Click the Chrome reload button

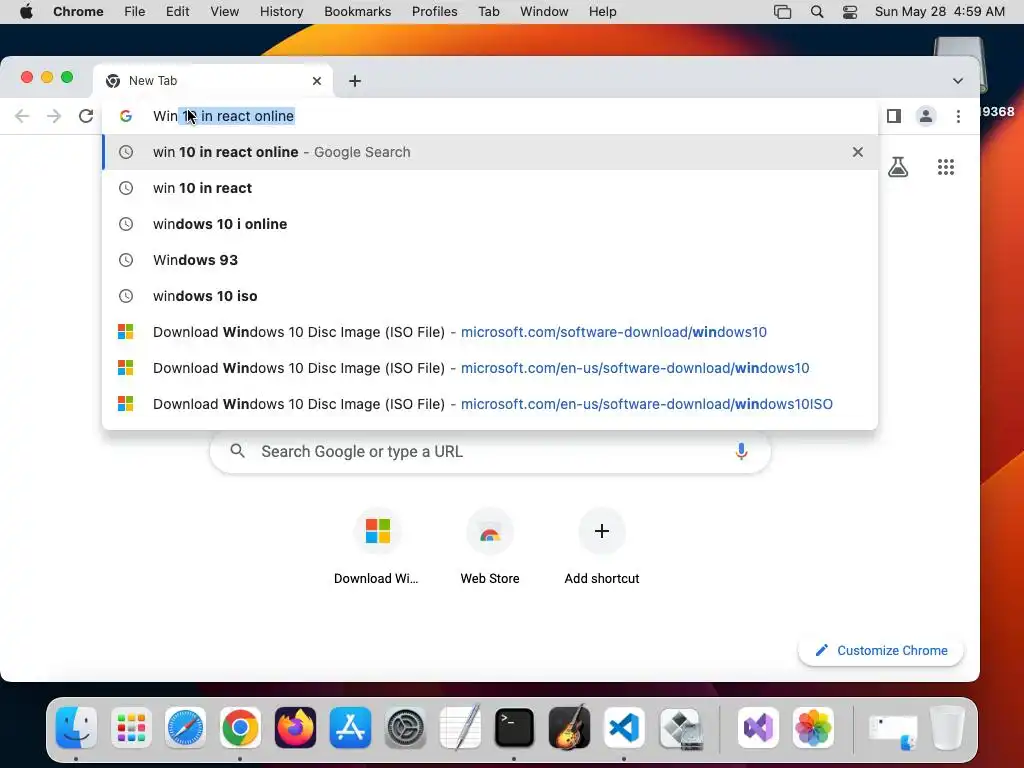86,116
